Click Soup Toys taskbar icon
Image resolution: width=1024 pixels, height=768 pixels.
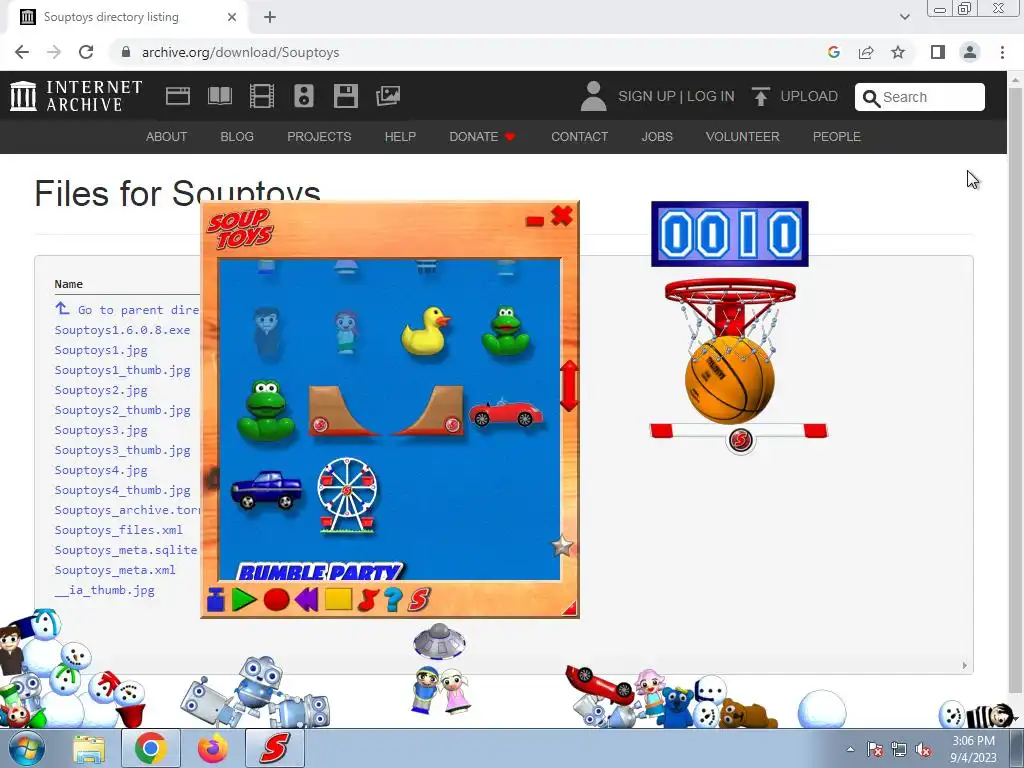coord(274,748)
